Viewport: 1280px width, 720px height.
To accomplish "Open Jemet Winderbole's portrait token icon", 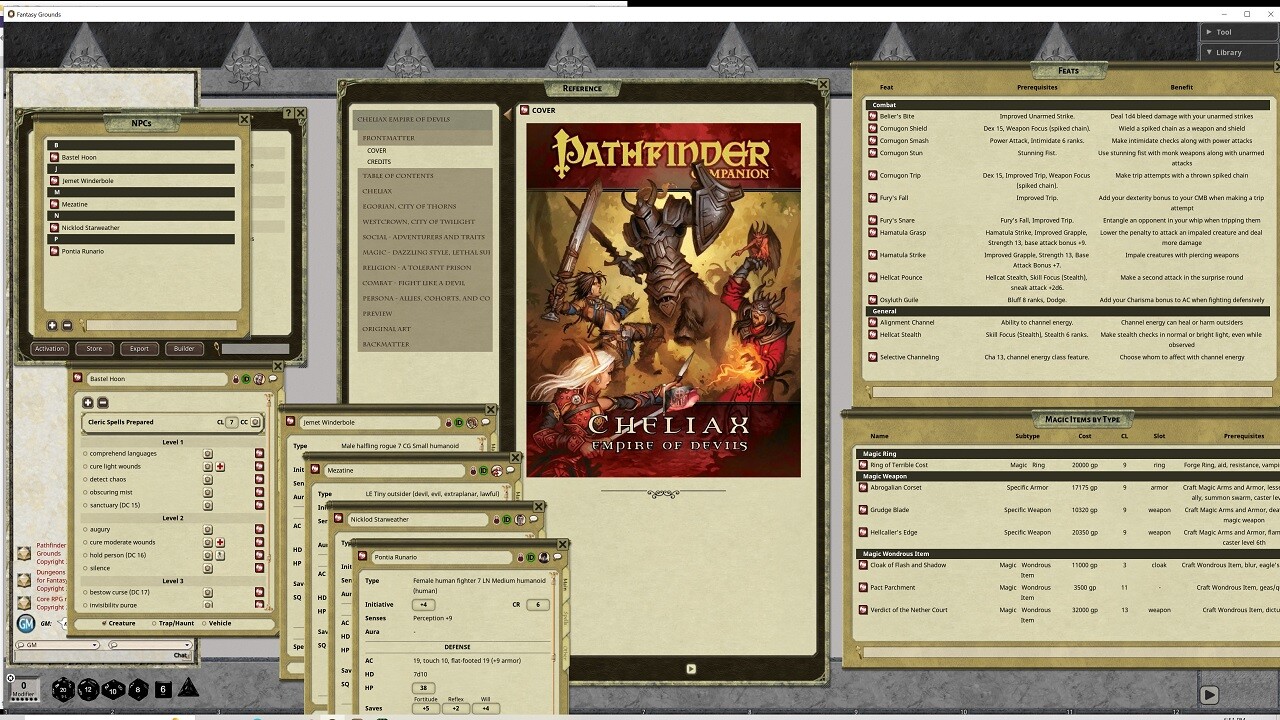I will pos(472,422).
